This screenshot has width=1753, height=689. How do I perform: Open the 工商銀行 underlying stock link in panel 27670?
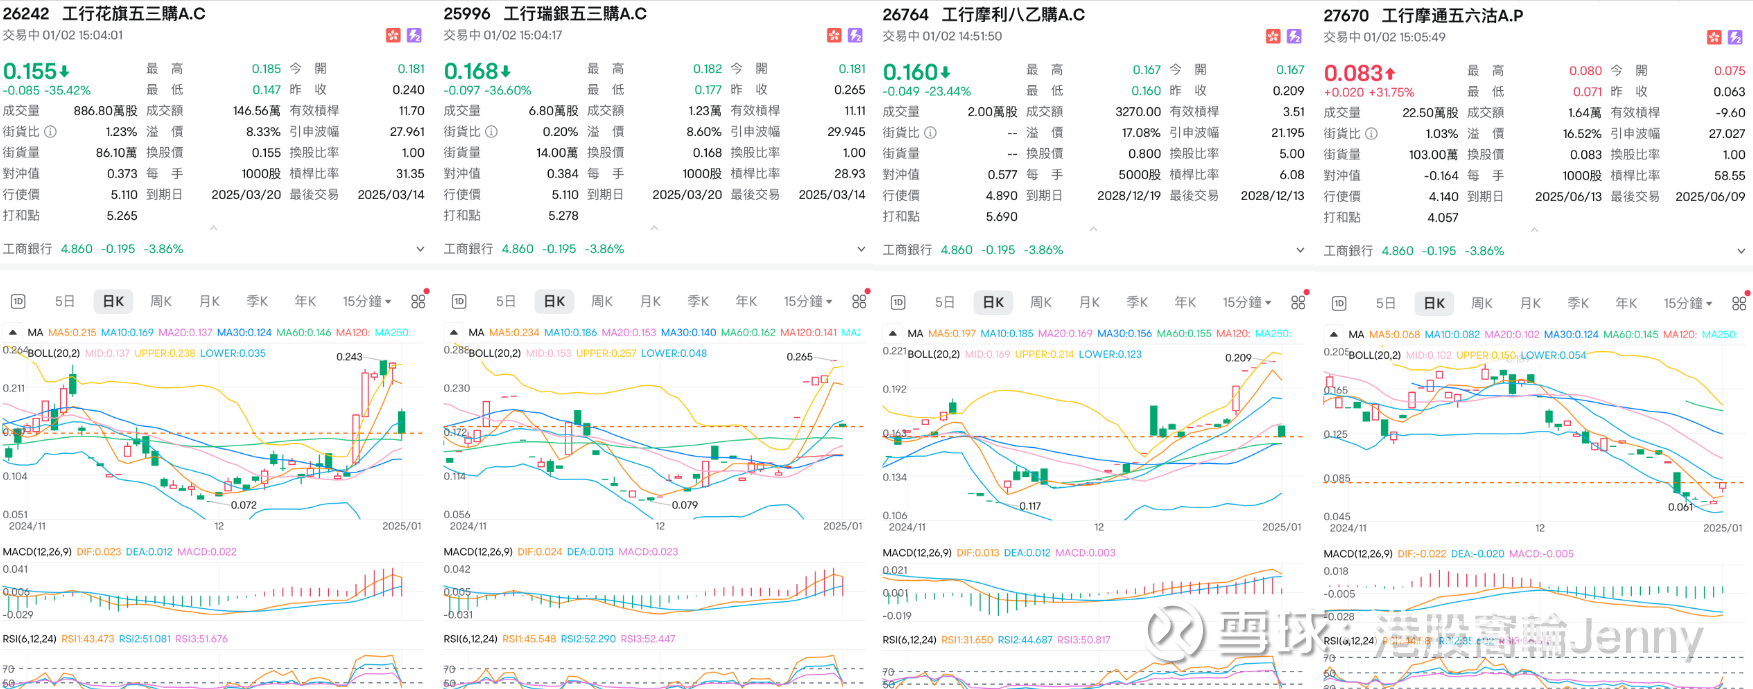click(1348, 251)
